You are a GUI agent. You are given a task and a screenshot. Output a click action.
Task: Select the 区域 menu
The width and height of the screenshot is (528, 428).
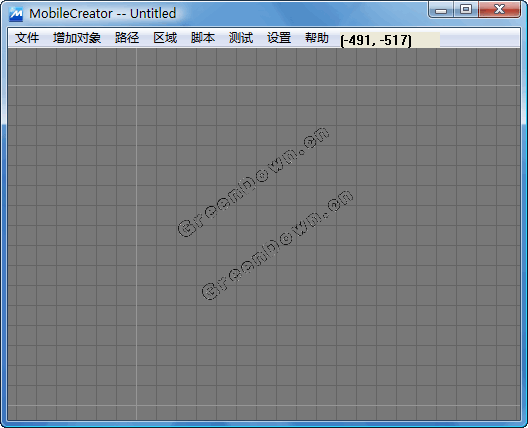(x=165, y=38)
